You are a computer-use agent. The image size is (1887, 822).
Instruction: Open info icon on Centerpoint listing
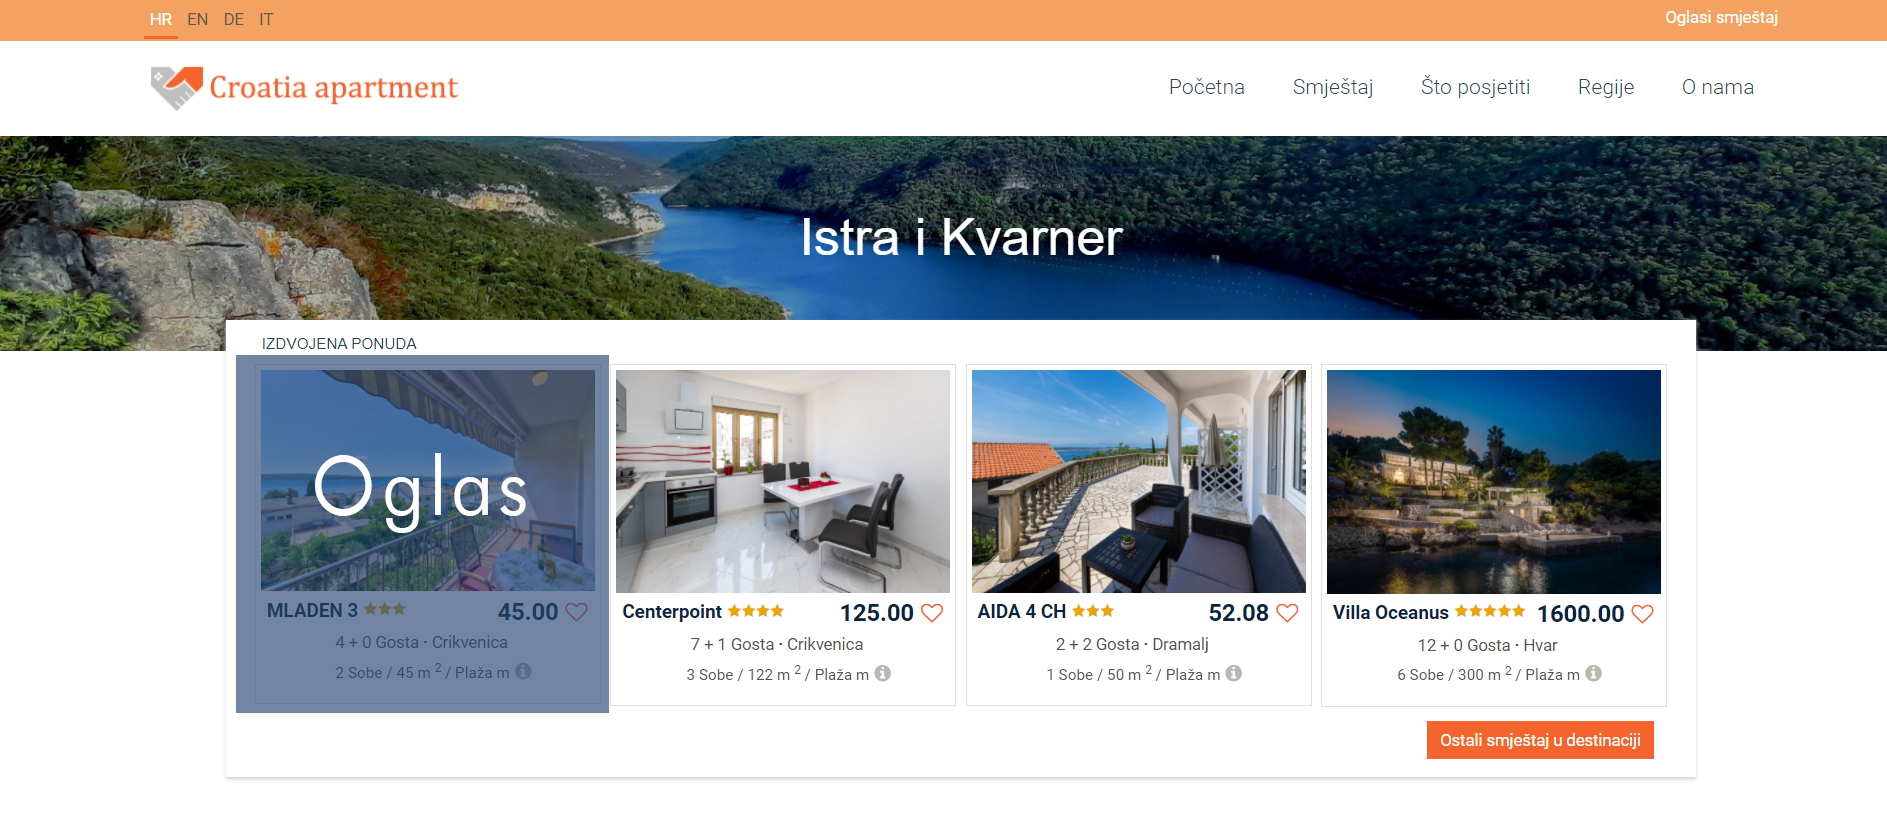click(882, 674)
